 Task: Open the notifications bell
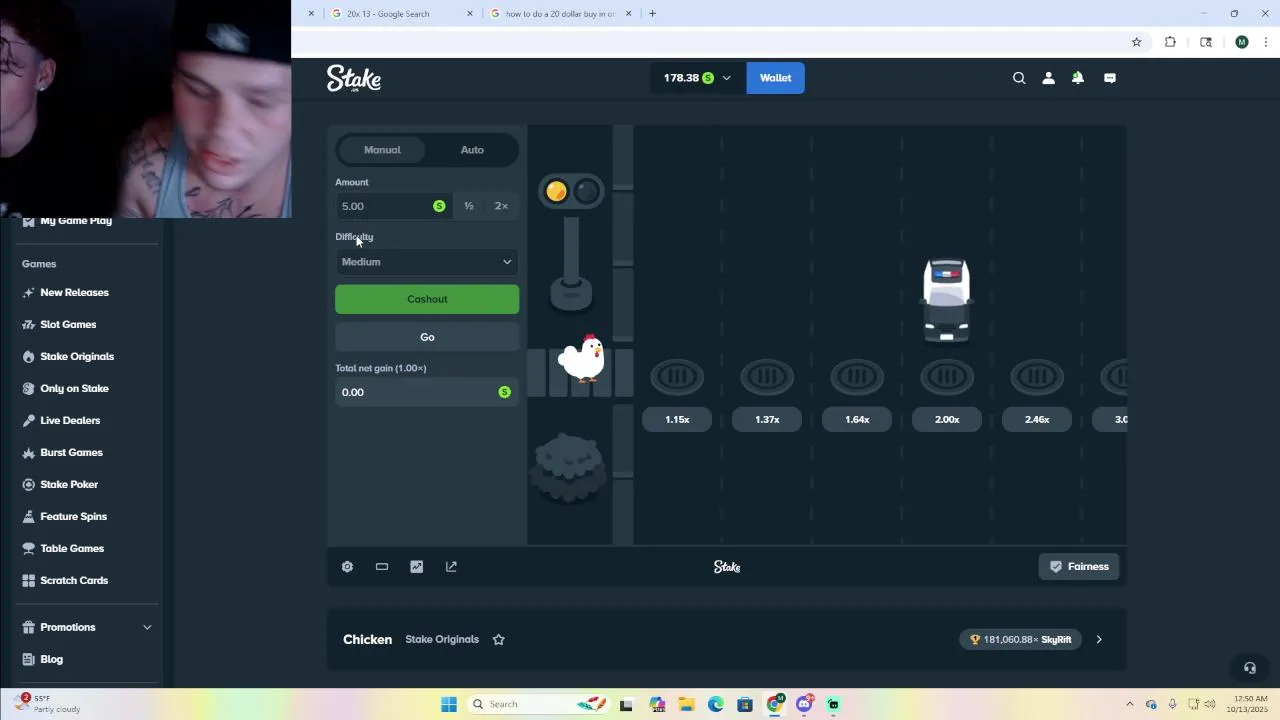coord(1077,78)
